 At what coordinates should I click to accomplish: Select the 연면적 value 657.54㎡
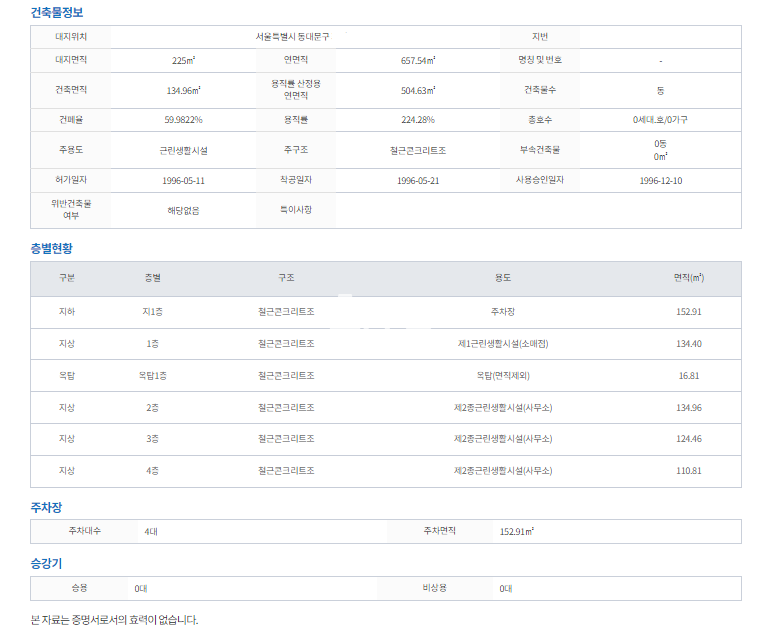pyautogui.click(x=418, y=60)
